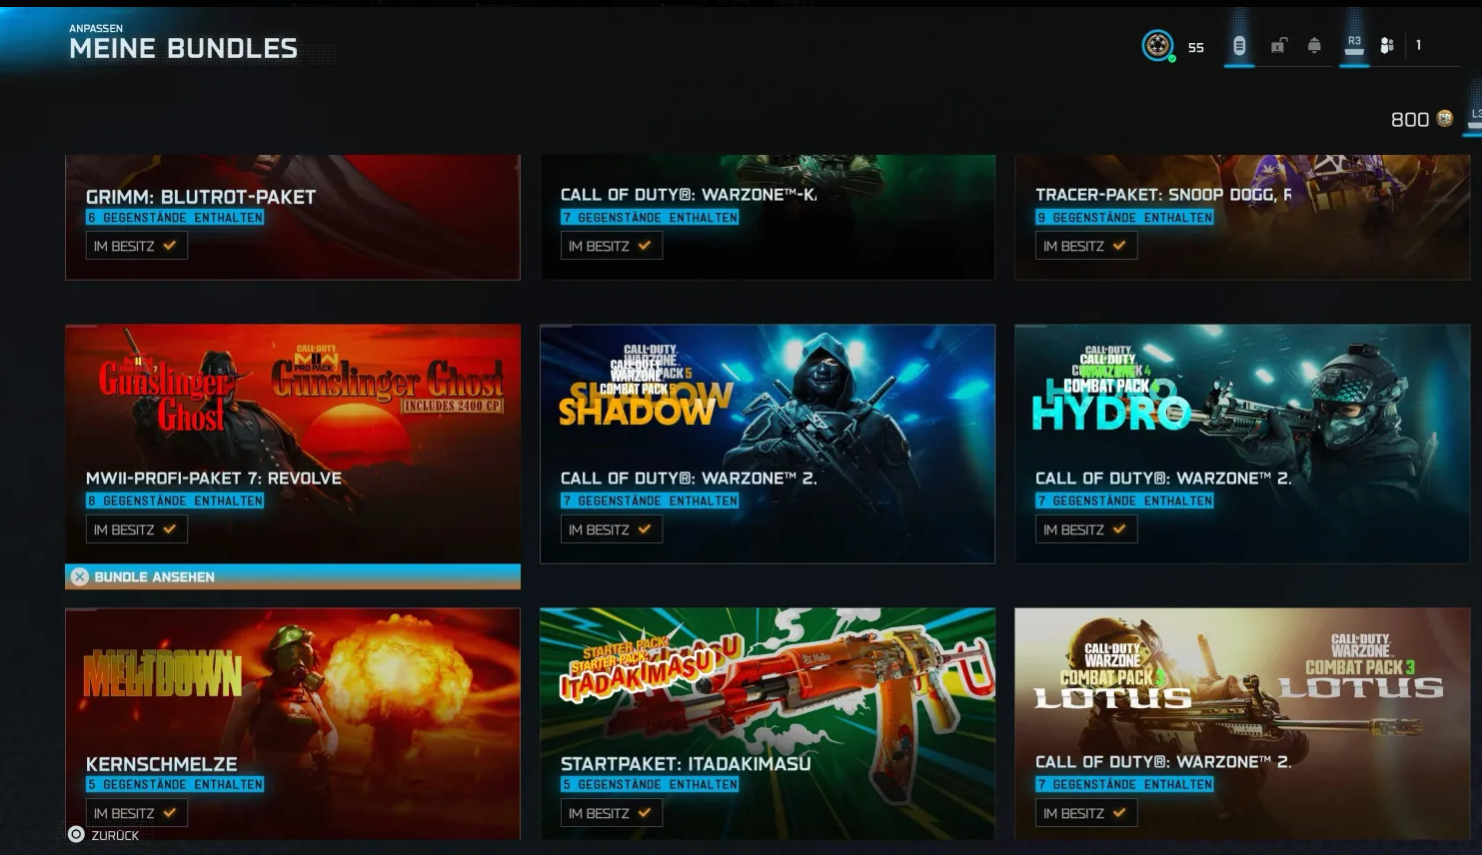Screen dimensions: 1482x855
Task: Select the TRACER-PAKET: SNOOP DOGG title
Action: [x=1164, y=195]
